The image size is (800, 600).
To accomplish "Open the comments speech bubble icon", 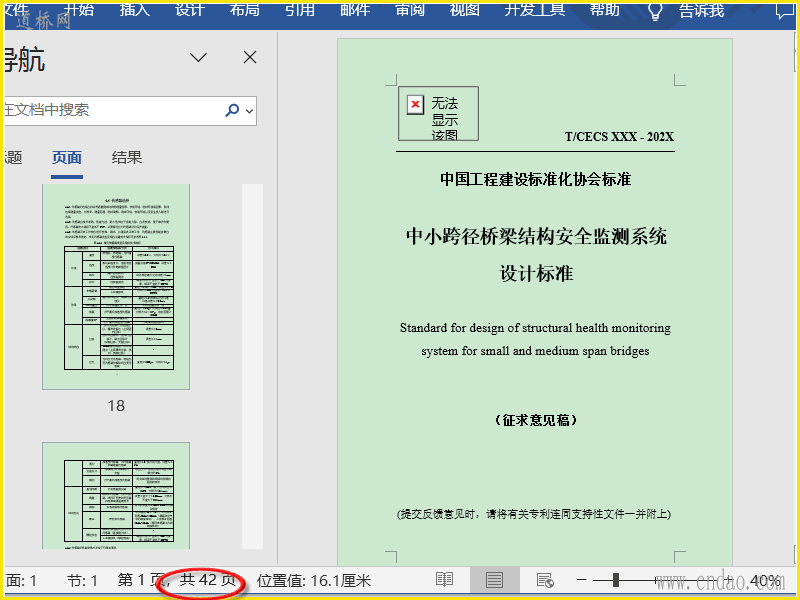I will (x=785, y=10).
